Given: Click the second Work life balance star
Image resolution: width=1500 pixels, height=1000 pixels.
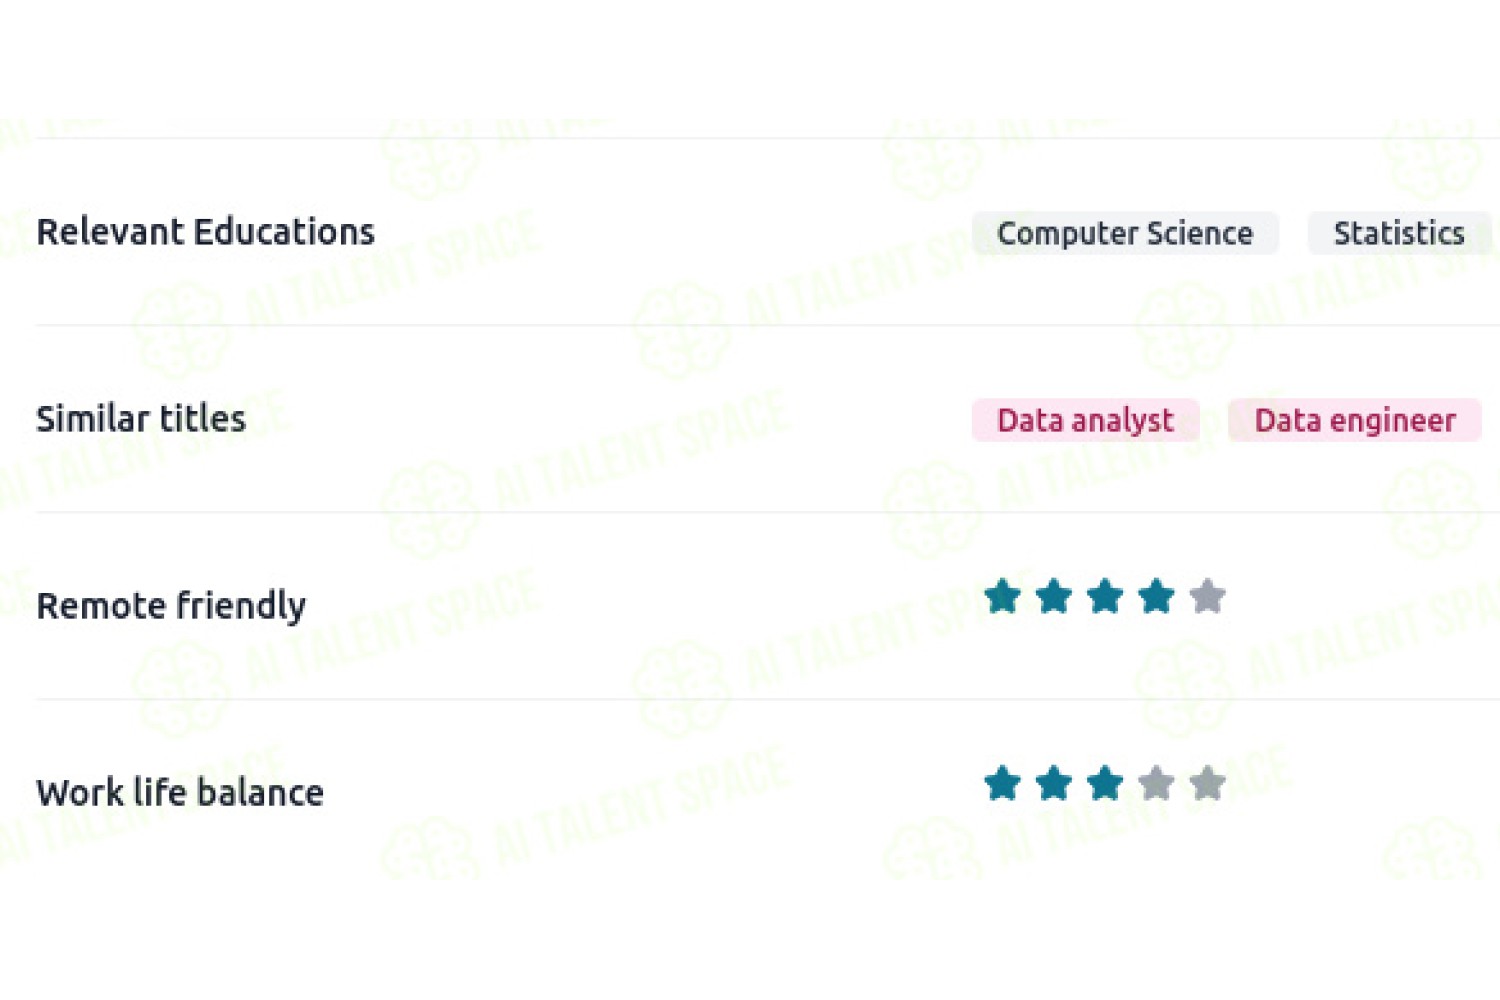Looking at the screenshot, I should pos(1053,784).
